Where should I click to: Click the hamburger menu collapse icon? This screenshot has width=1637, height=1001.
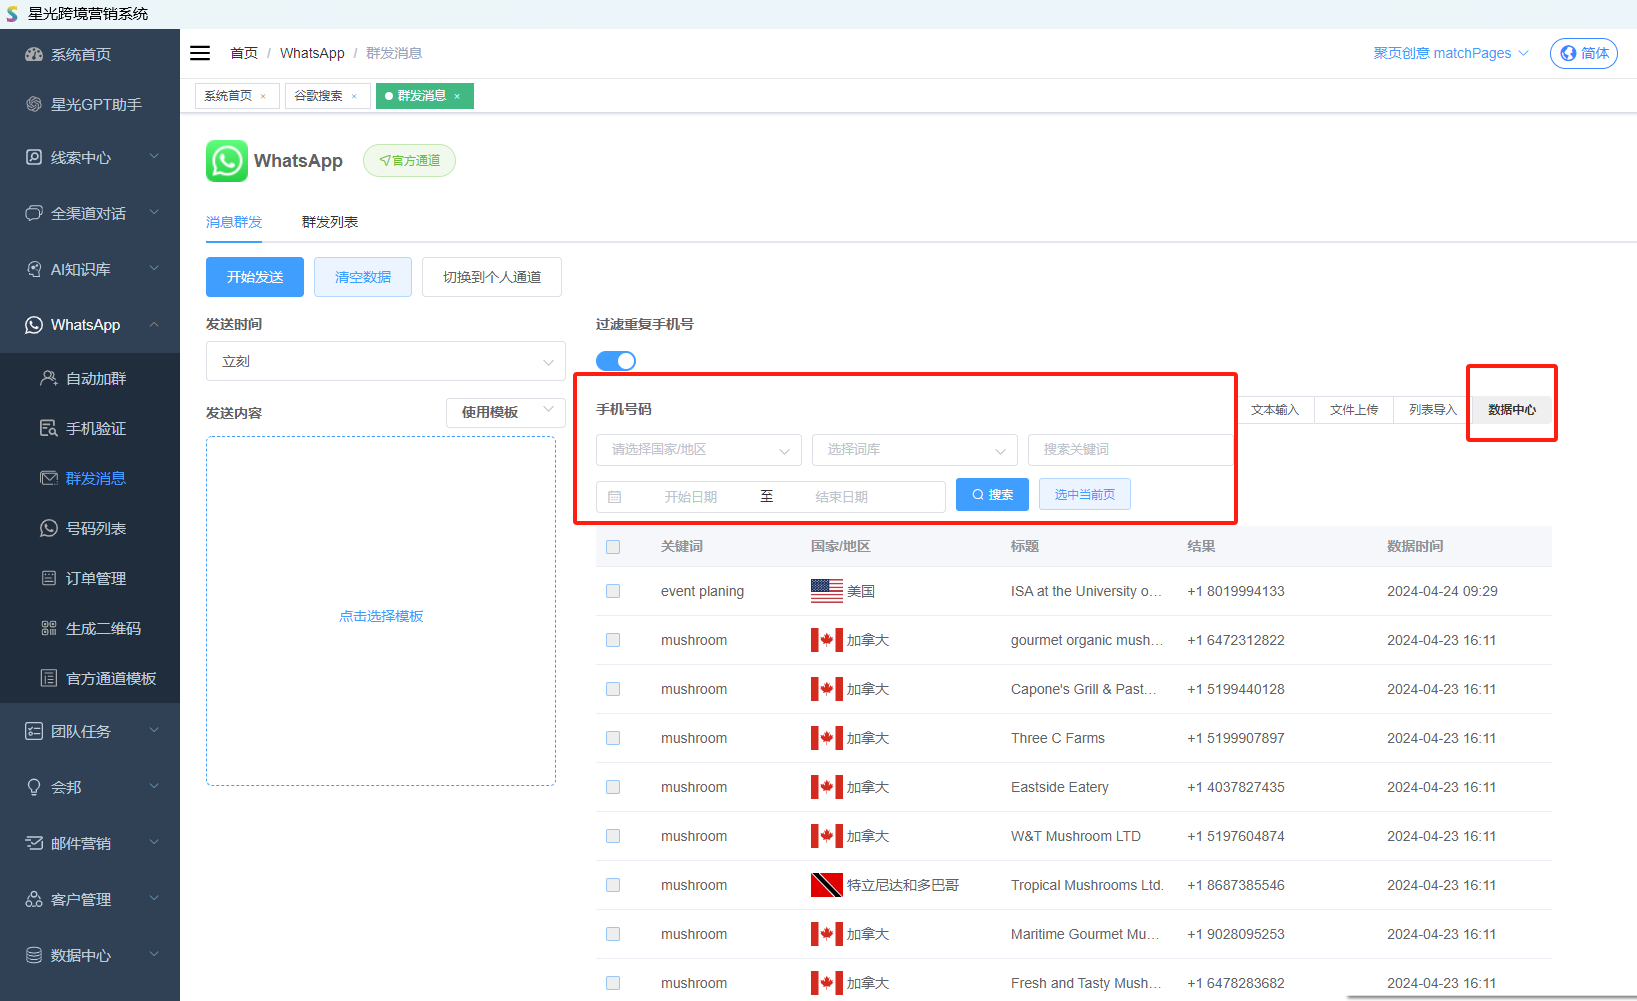[x=200, y=53]
